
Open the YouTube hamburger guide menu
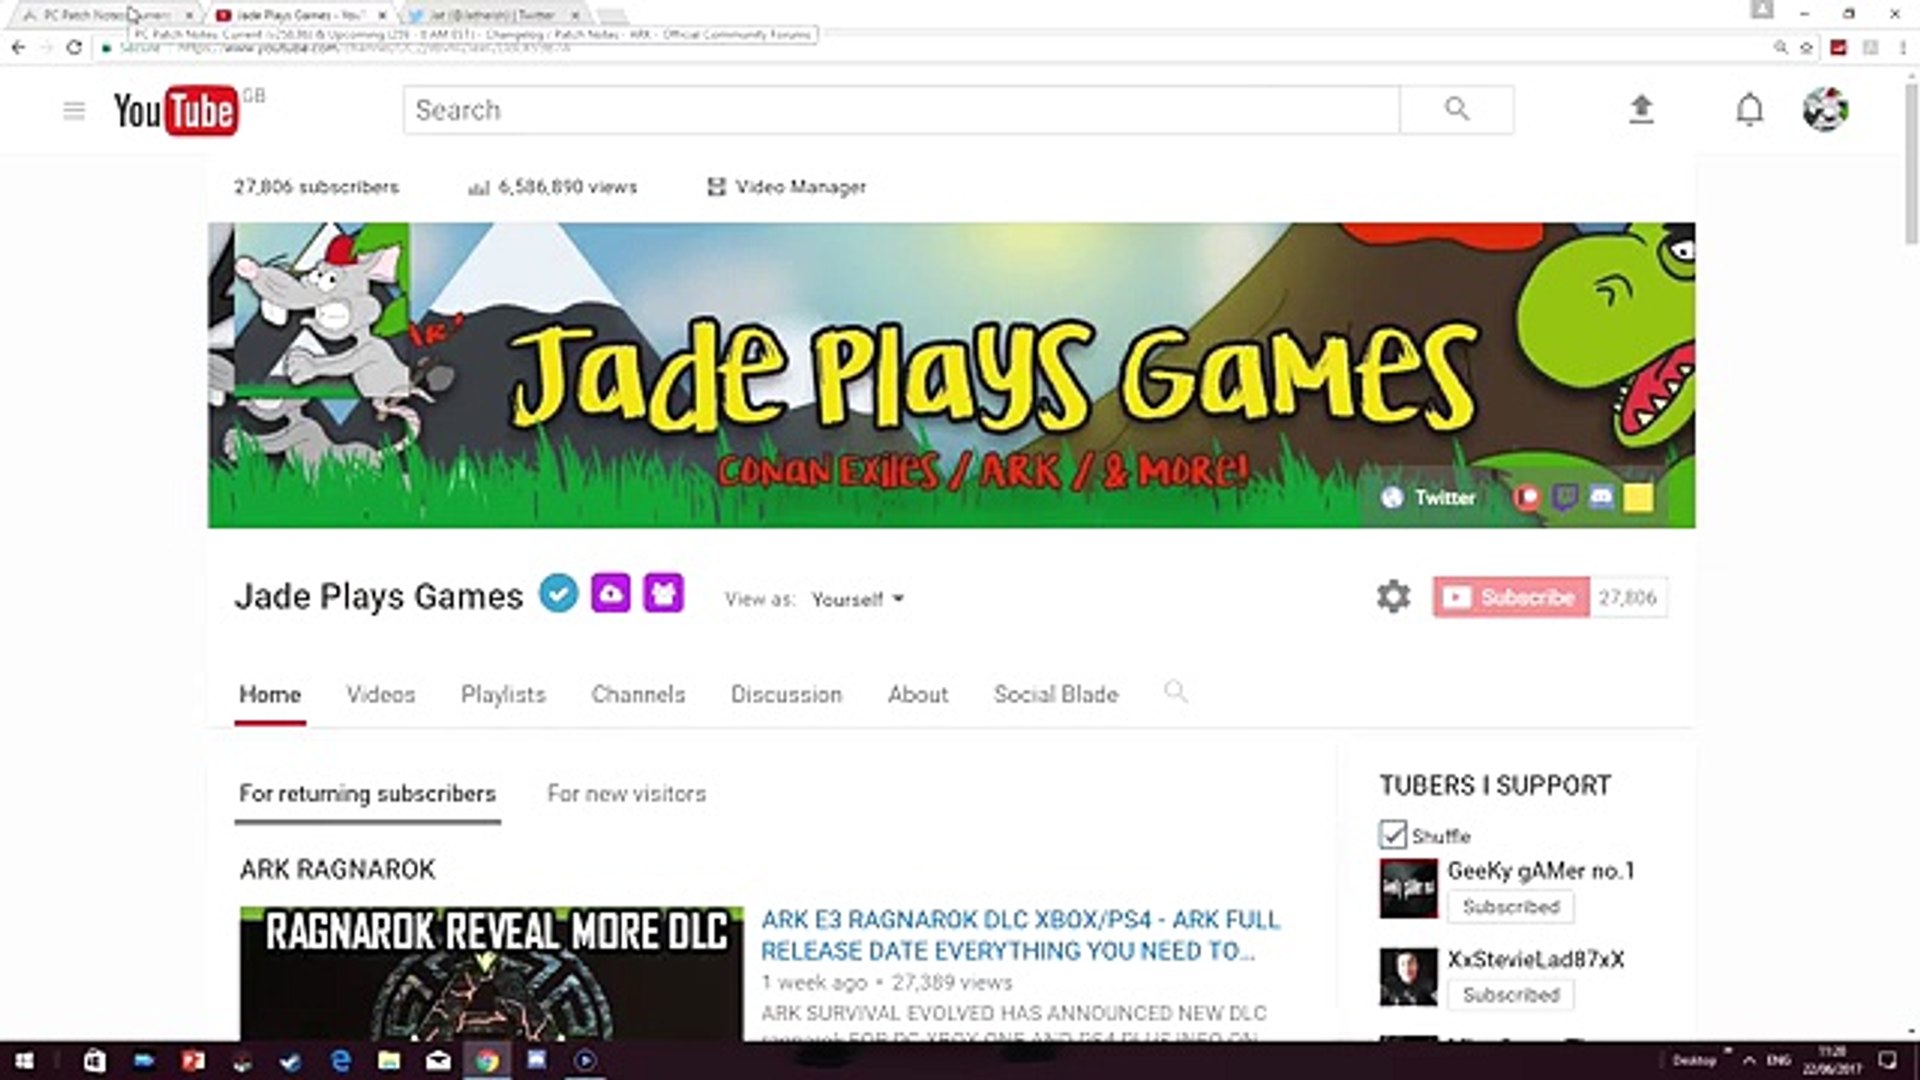(x=74, y=111)
